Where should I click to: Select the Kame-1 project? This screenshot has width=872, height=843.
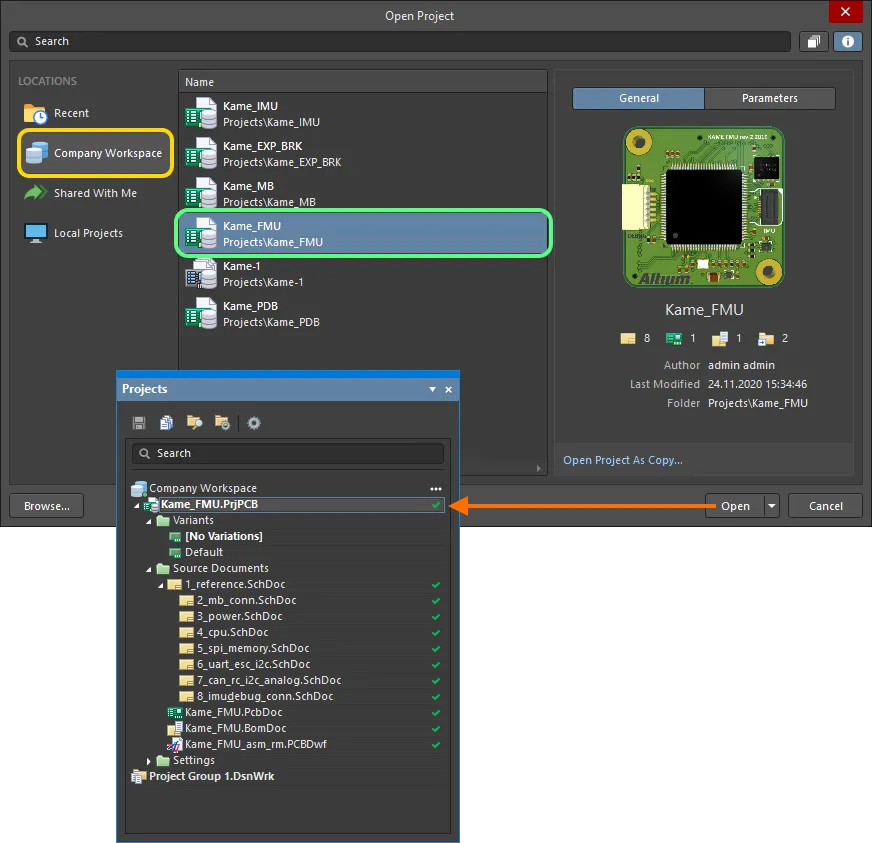363,274
